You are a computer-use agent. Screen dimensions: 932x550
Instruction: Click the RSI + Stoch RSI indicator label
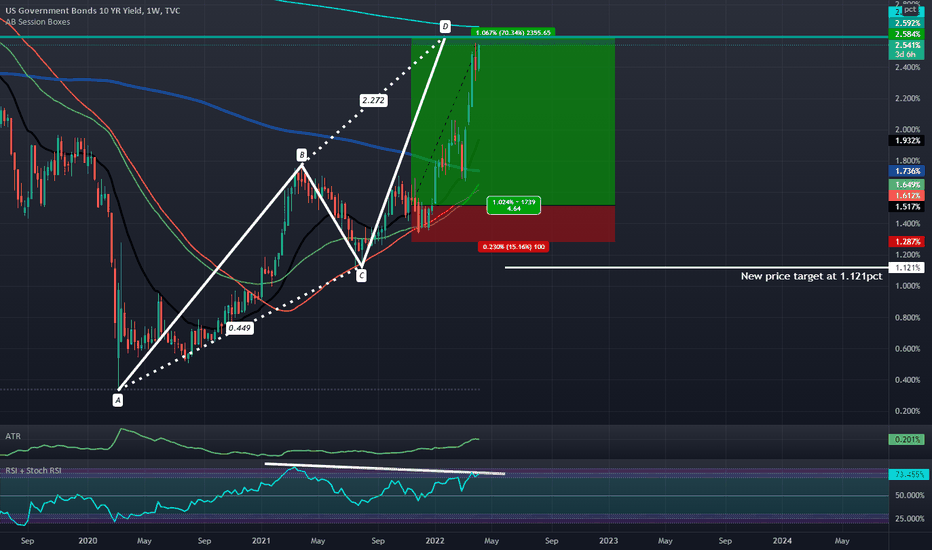click(x=33, y=470)
